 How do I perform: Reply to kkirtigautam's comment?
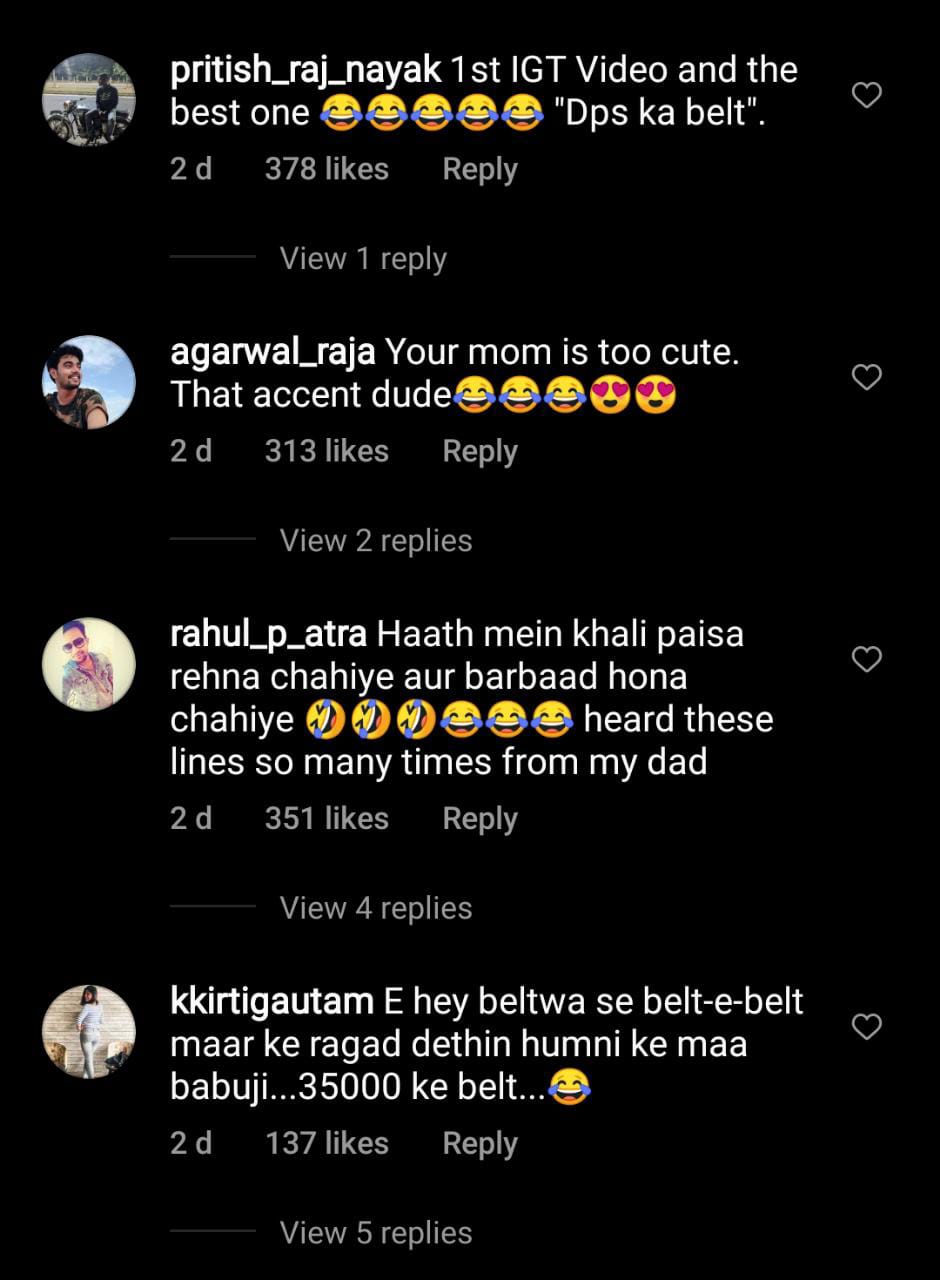tap(480, 1144)
